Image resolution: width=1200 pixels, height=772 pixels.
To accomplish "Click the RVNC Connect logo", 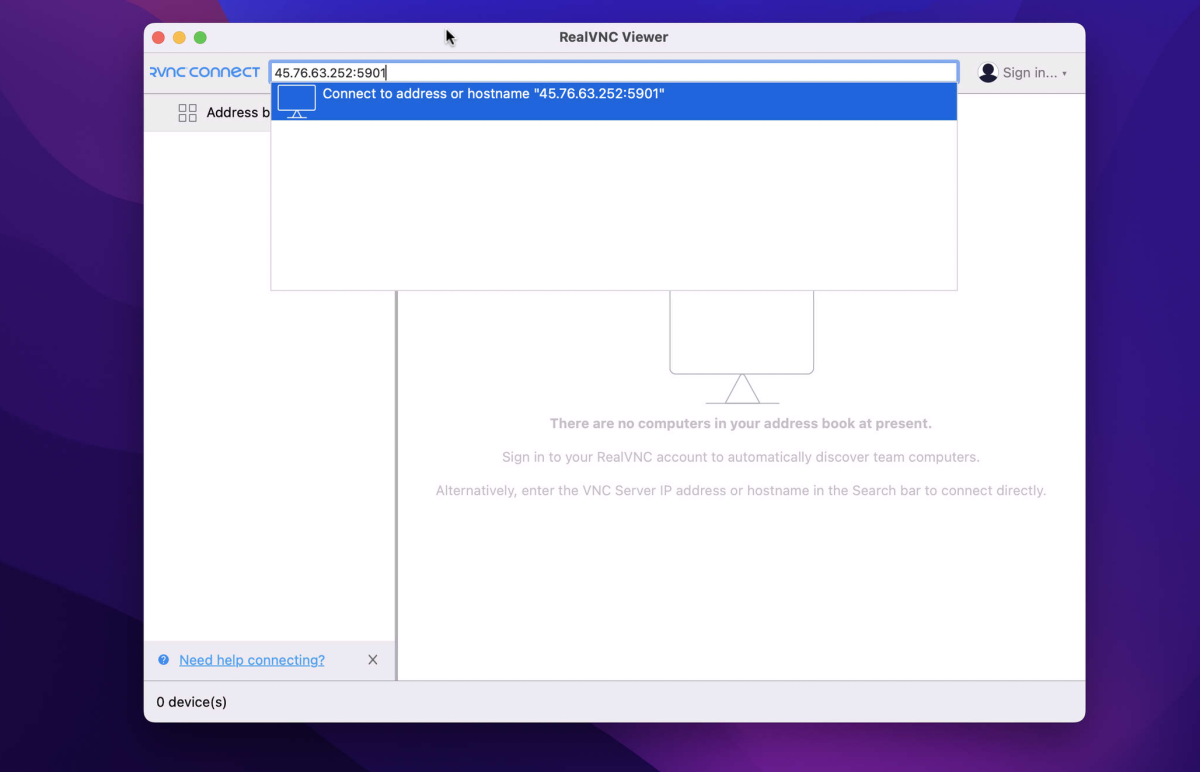I will click(x=204, y=72).
